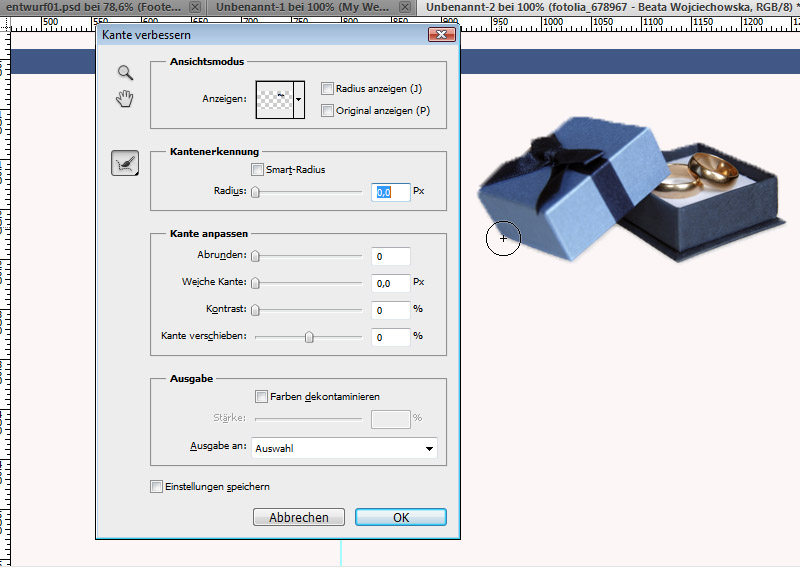This screenshot has height=568, width=800.
Task: Click the Kante verschieben slider handle
Action: tap(309, 338)
